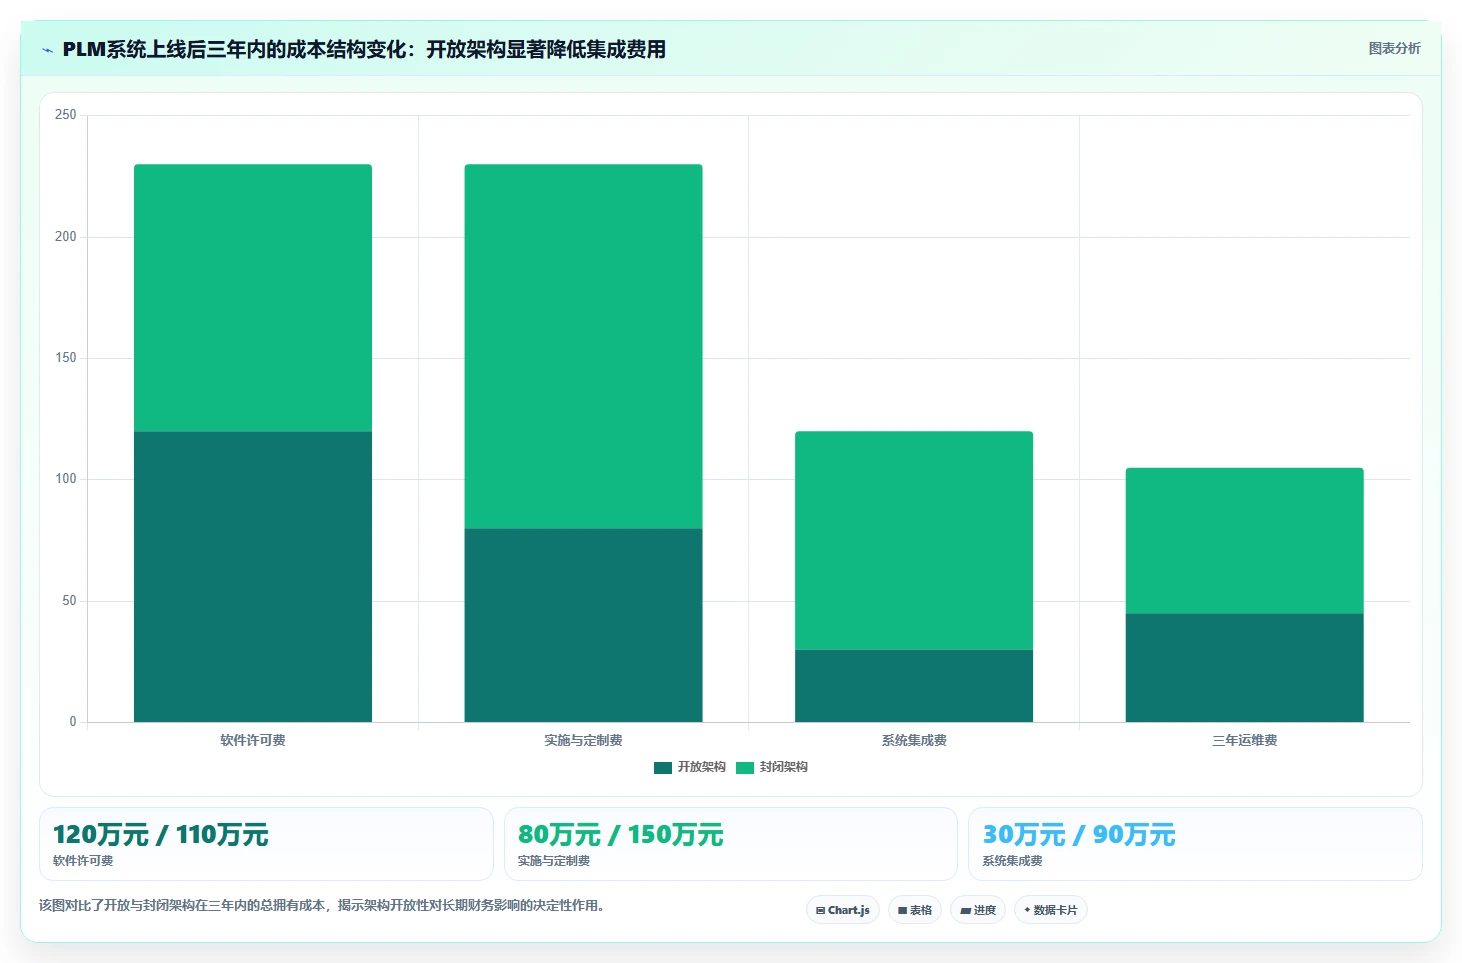Click the 系统集成费 x-axis label
Image resolution: width=1462 pixels, height=963 pixels.
pyautogui.click(x=914, y=740)
